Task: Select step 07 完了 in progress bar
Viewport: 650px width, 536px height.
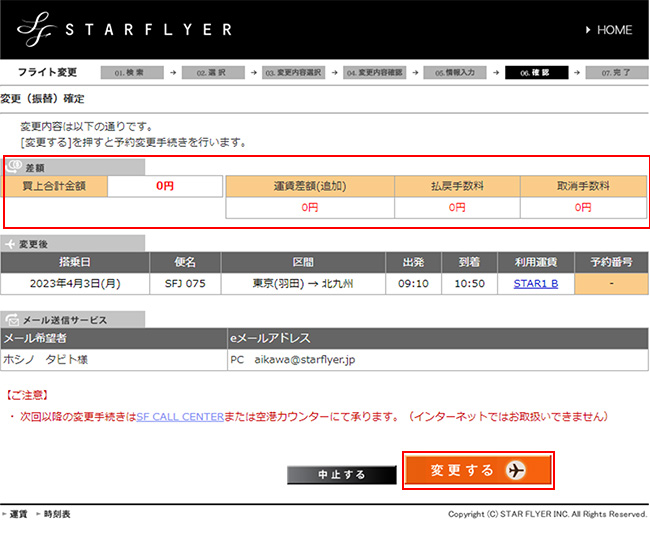Action: point(616,73)
